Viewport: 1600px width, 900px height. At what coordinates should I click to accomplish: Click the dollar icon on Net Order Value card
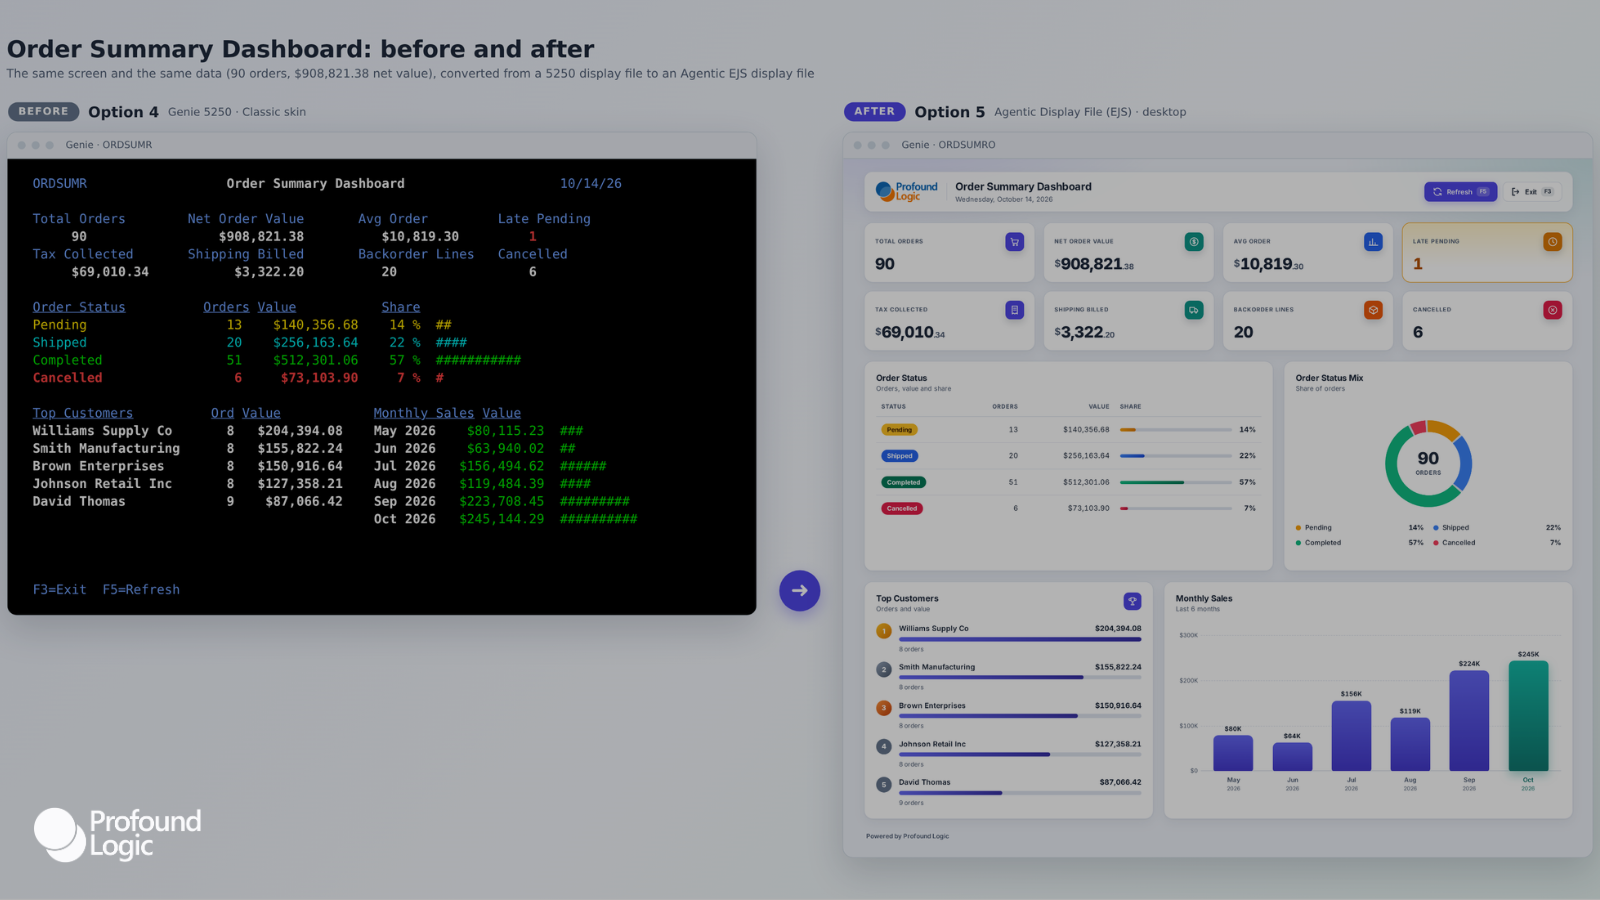(x=1194, y=242)
